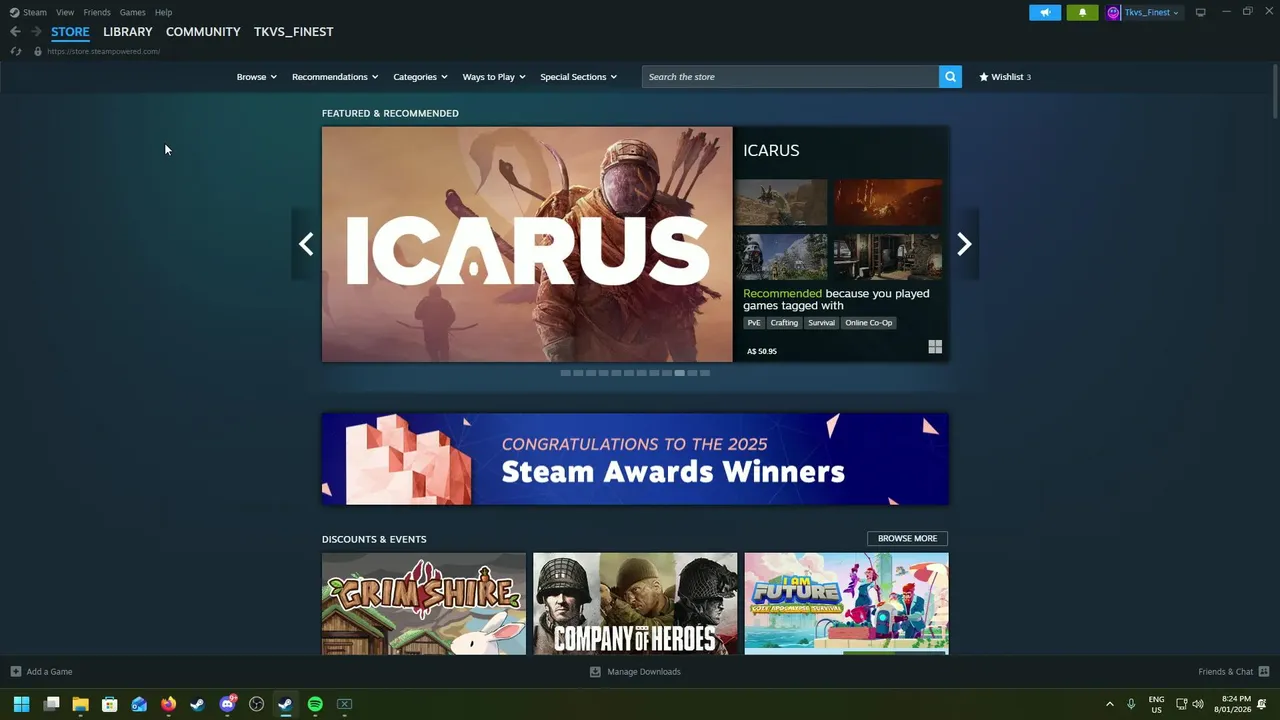Screen dimensions: 1280x720
Task: Open the Windows Start menu
Action: tap(21, 704)
